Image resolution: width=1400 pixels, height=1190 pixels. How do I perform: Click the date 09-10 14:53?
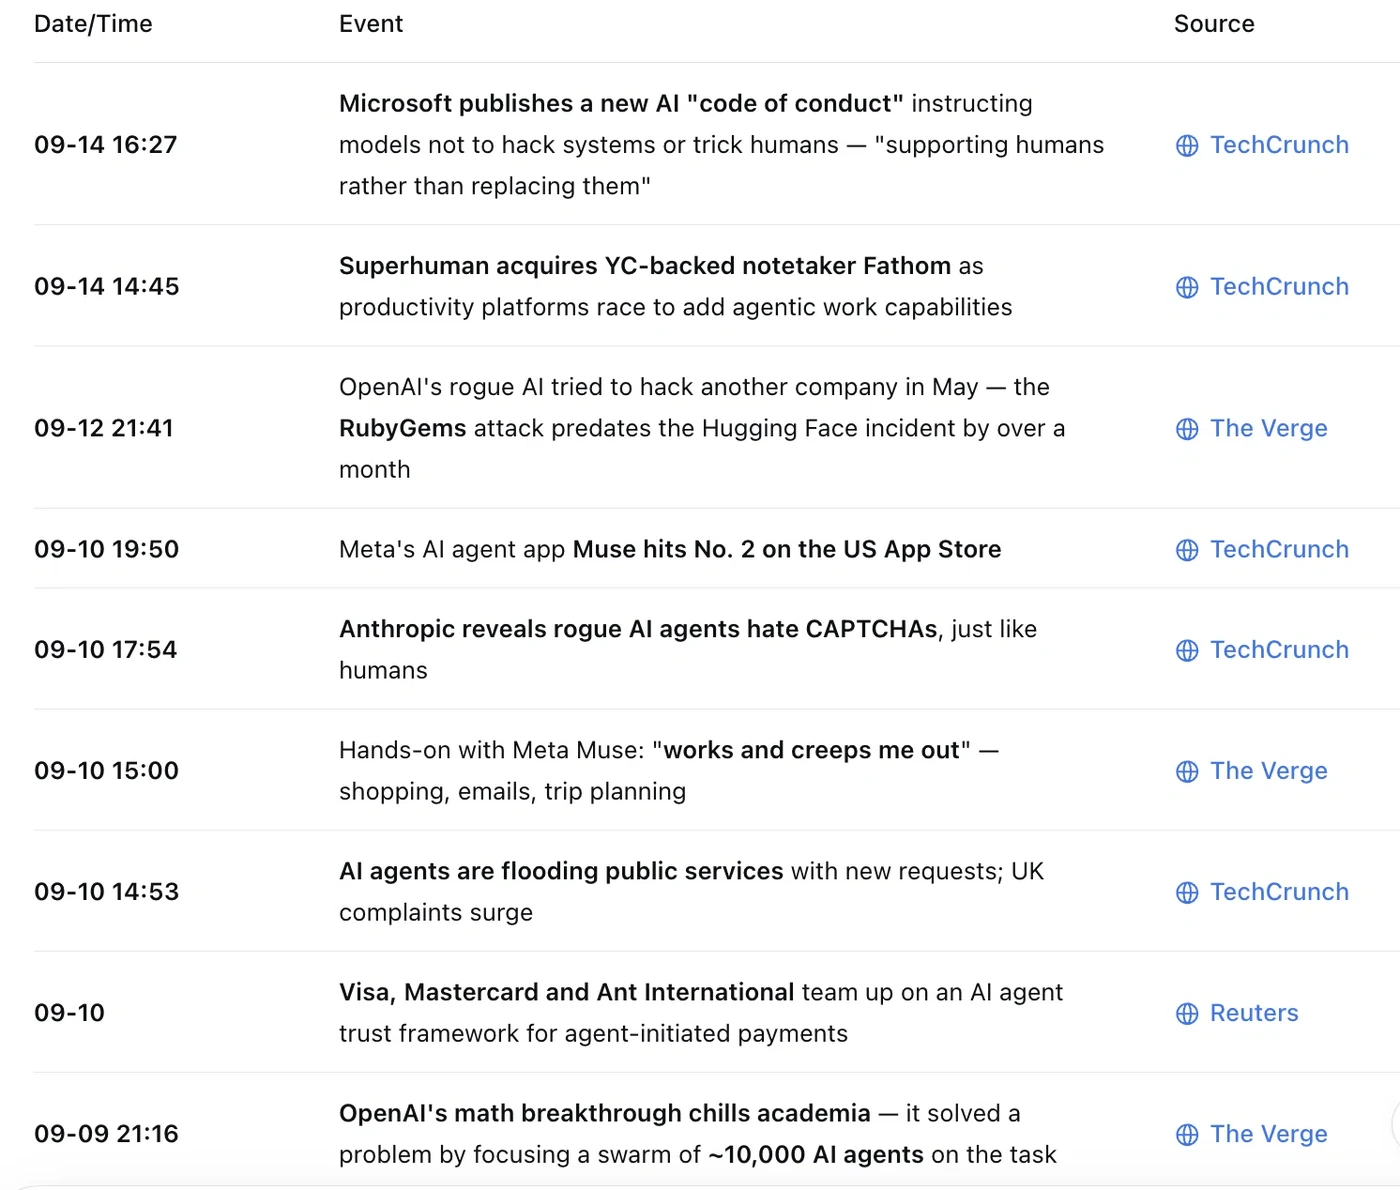click(x=107, y=892)
